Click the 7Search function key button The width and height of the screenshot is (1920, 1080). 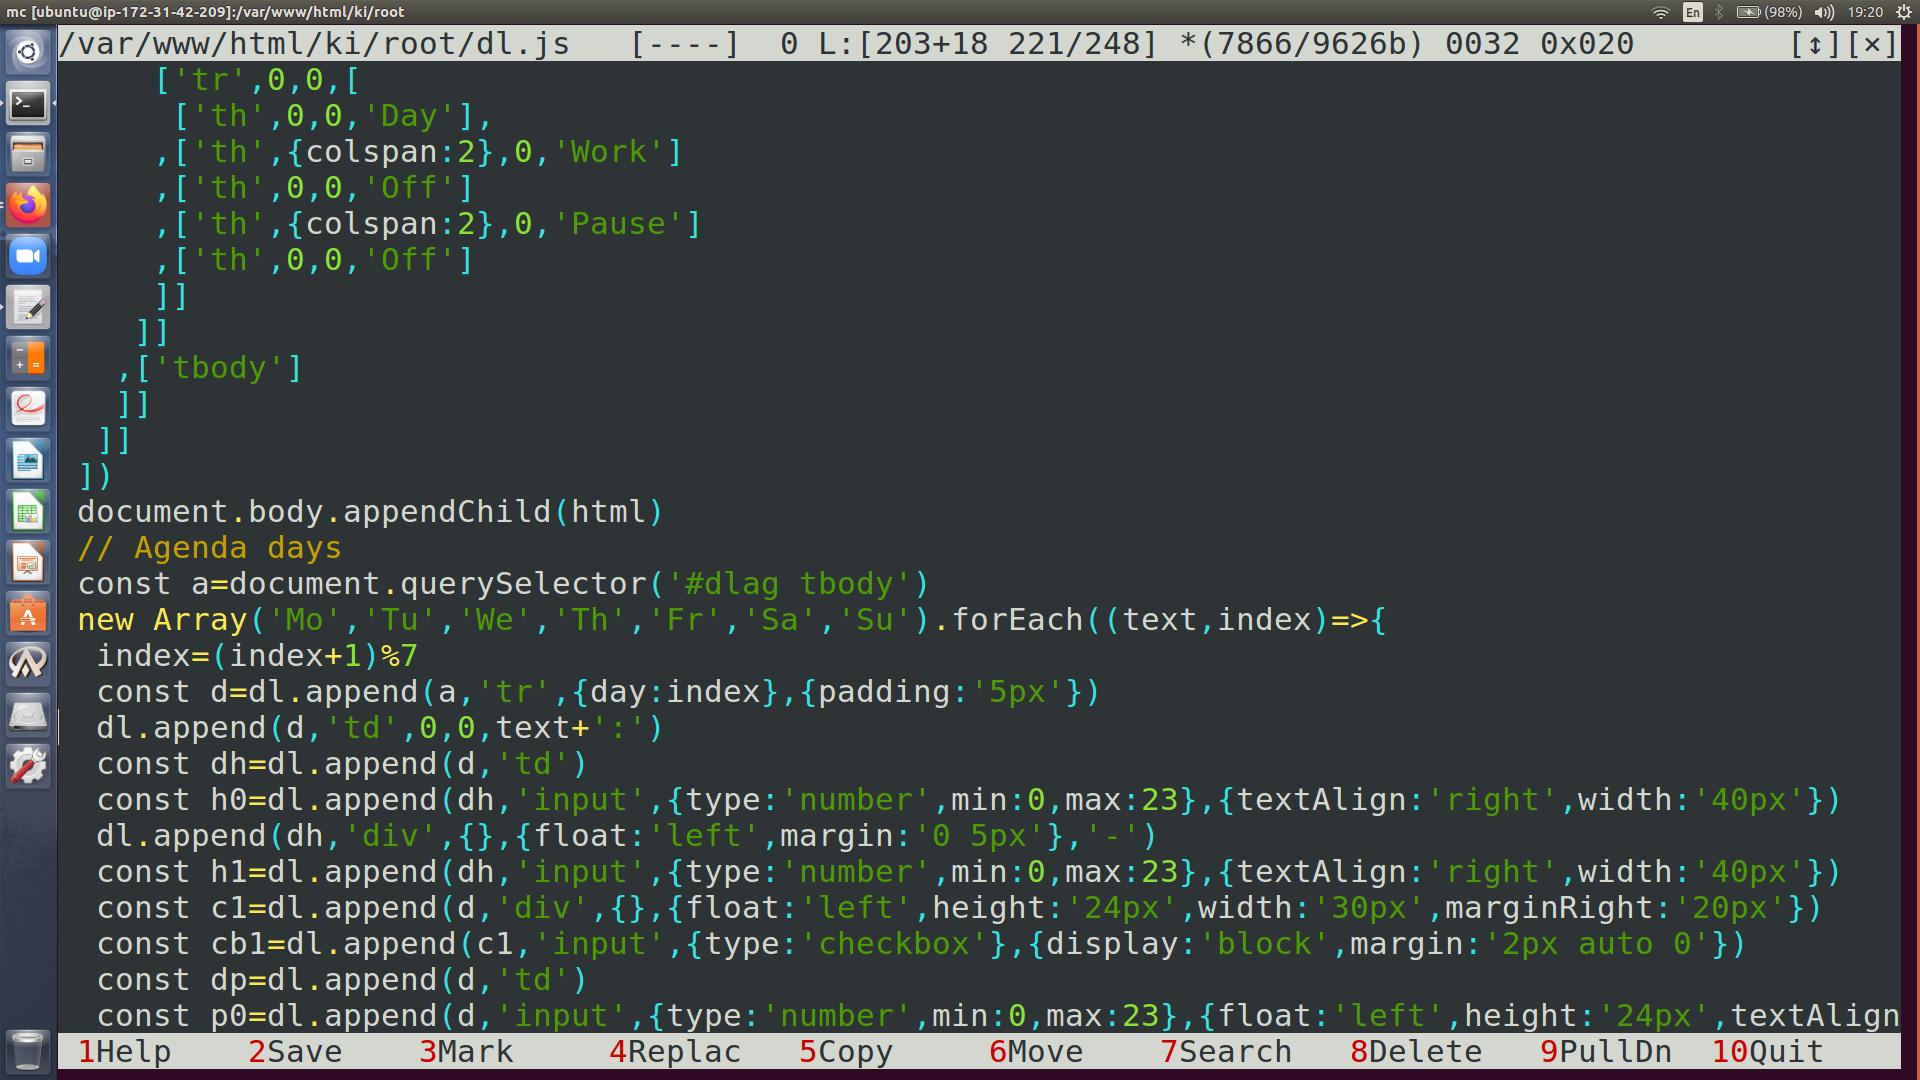coord(1226,1052)
